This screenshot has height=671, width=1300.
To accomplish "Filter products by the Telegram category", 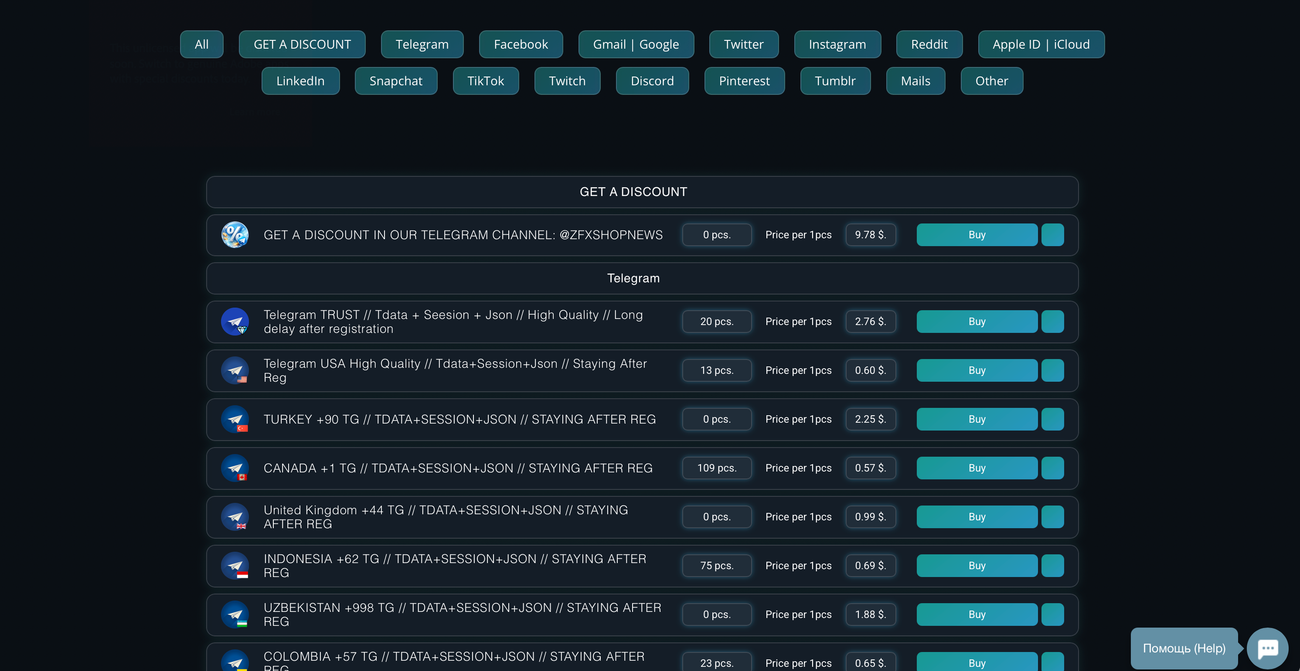I will [422, 44].
